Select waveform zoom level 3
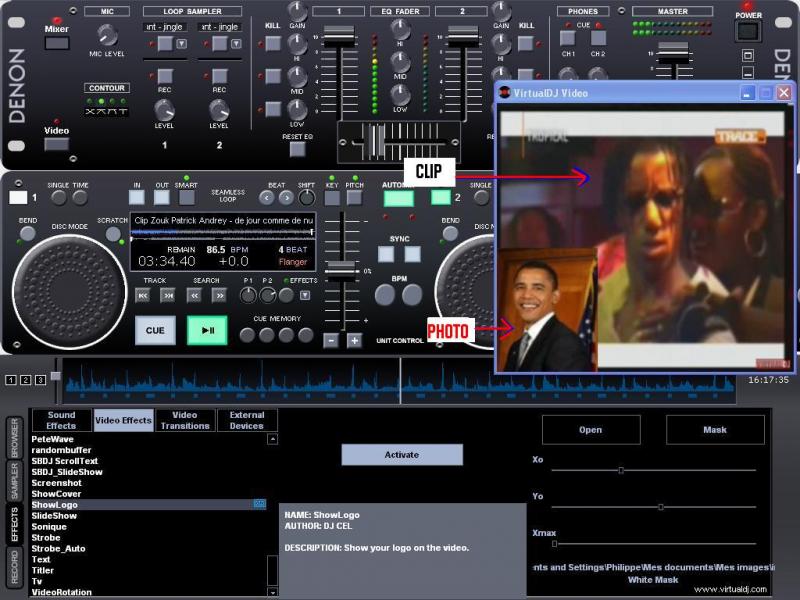 coord(40,380)
